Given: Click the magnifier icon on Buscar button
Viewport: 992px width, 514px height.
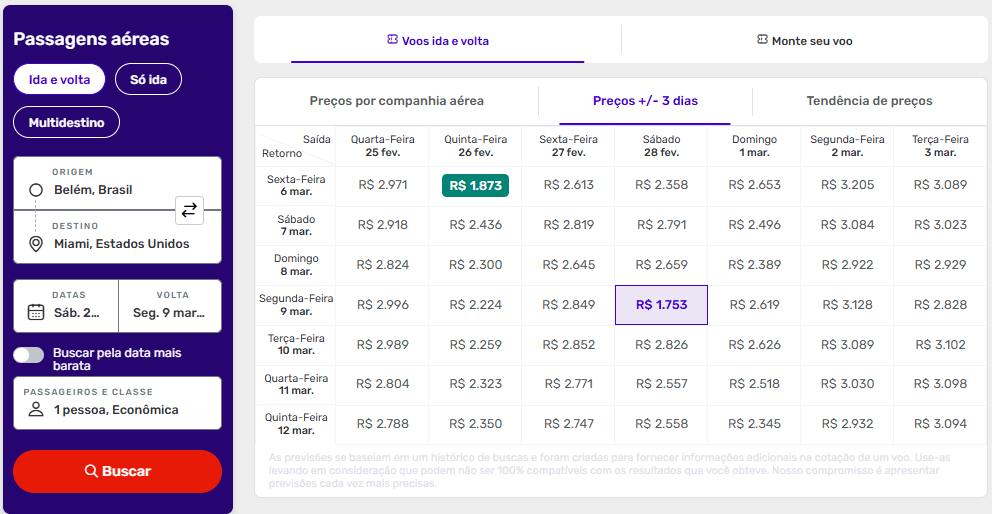Looking at the screenshot, I should pos(91,471).
